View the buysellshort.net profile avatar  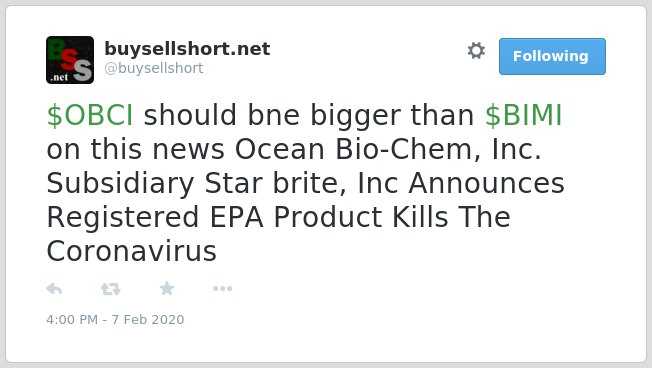[x=70, y=60]
